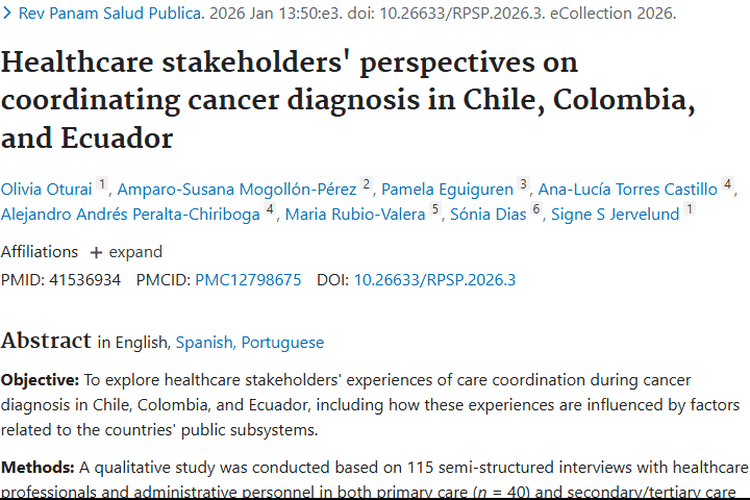
Task: Click affiliation superscript 2 after Mogollón-Pérez
Action: [x=367, y=184]
